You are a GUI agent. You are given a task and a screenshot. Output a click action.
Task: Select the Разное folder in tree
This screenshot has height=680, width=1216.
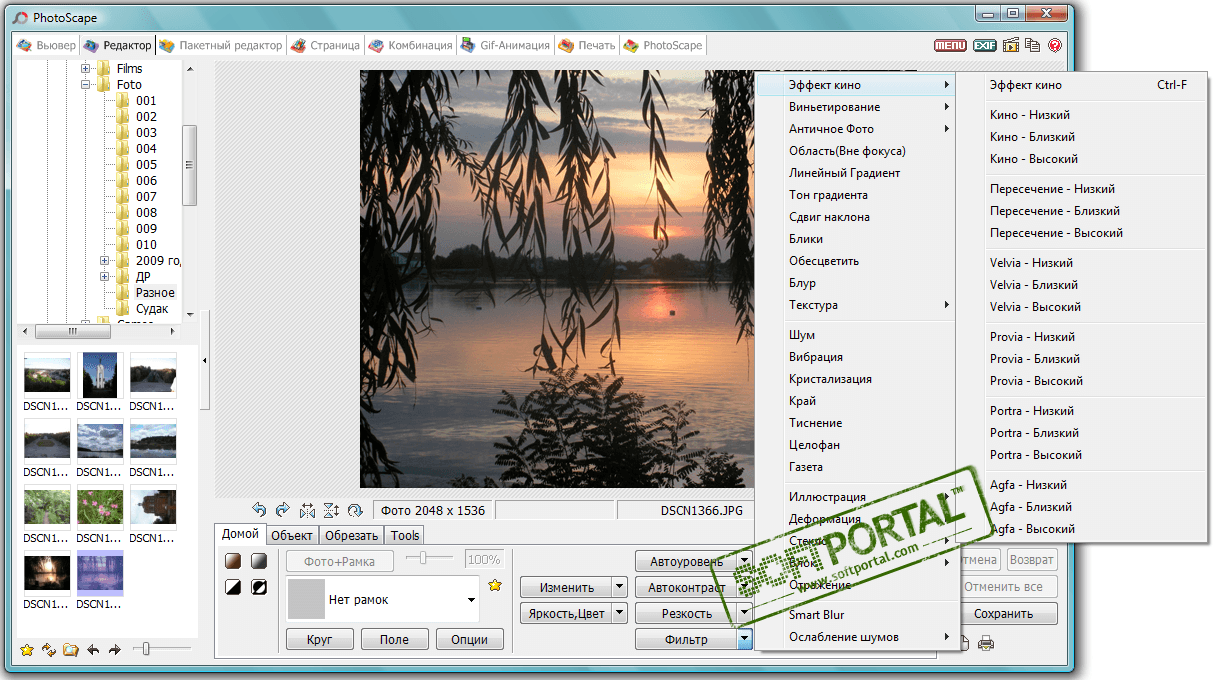click(155, 293)
